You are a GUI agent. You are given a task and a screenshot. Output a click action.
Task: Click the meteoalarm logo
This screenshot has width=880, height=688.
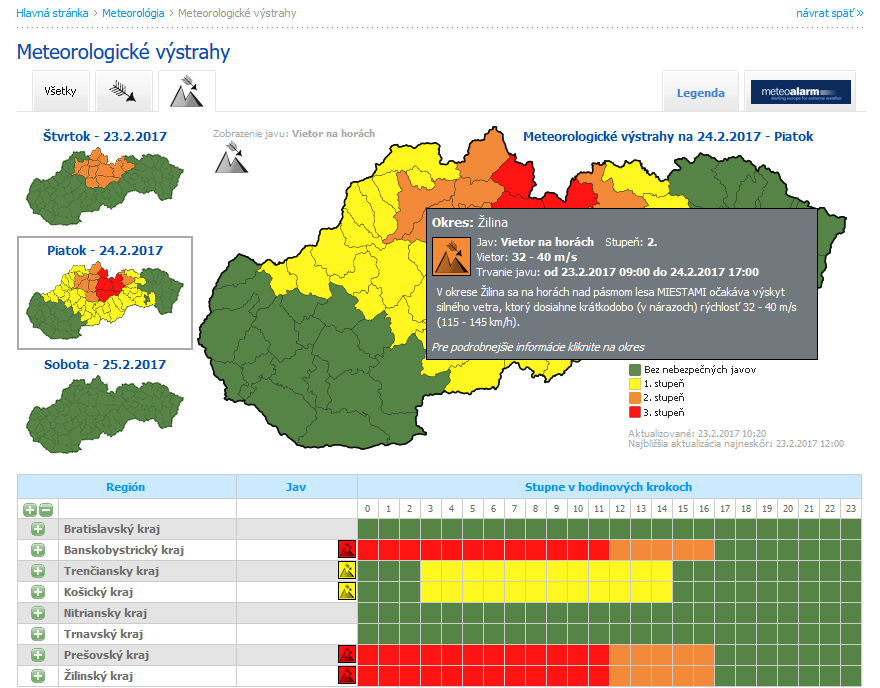[799, 92]
